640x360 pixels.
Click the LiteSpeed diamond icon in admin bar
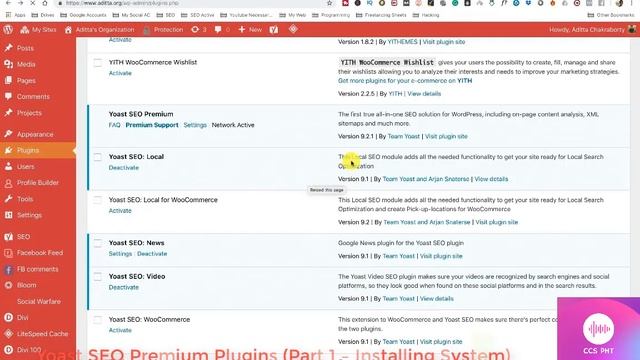coord(293,29)
